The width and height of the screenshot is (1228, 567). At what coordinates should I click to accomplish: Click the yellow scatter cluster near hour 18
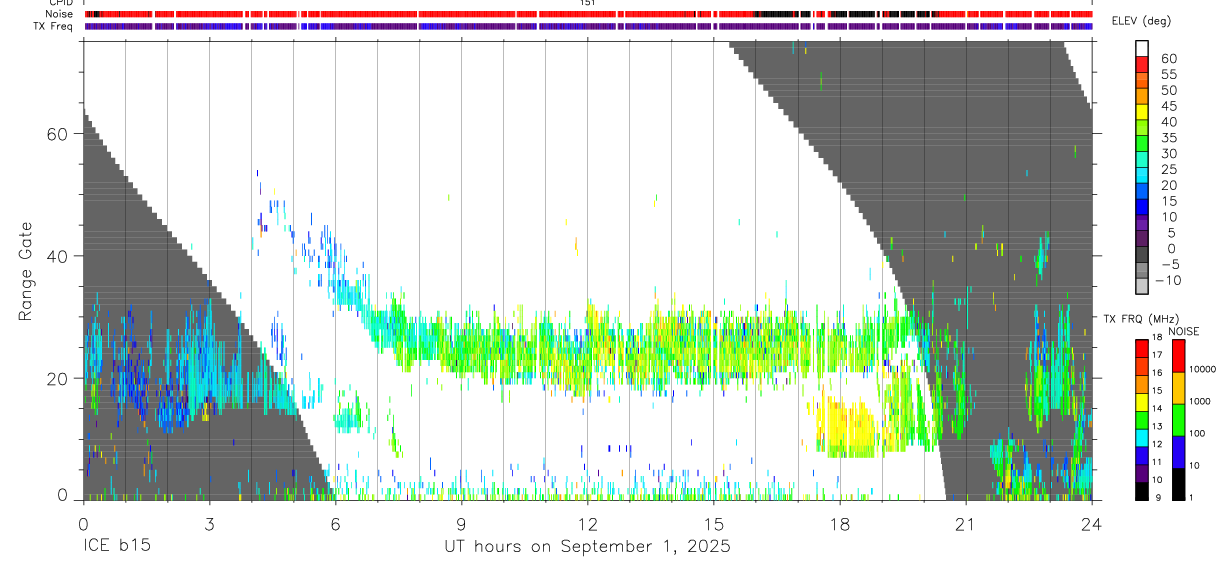pyautogui.click(x=848, y=427)
